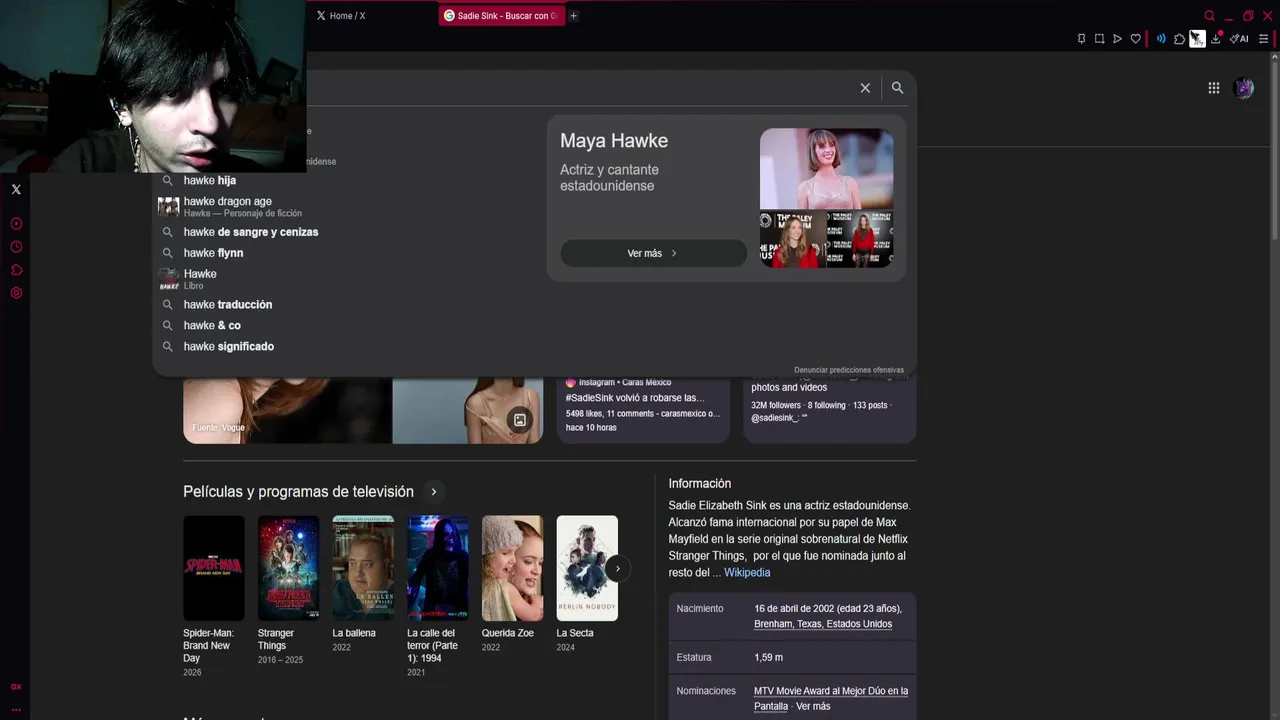Click 'Ver más' beside Nominaciones

(x=813, y=706)
